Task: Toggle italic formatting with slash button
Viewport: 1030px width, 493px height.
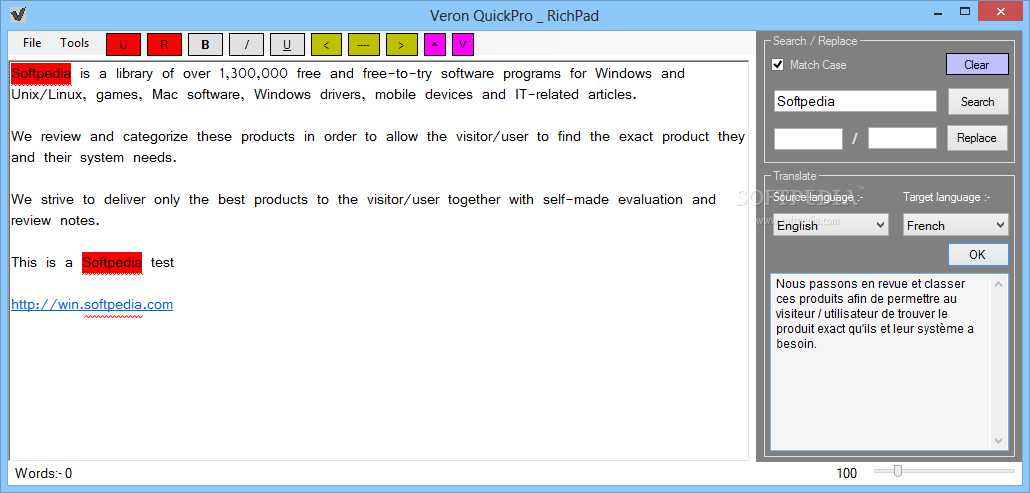Action: pyautogui.click(x=246, y=45)
